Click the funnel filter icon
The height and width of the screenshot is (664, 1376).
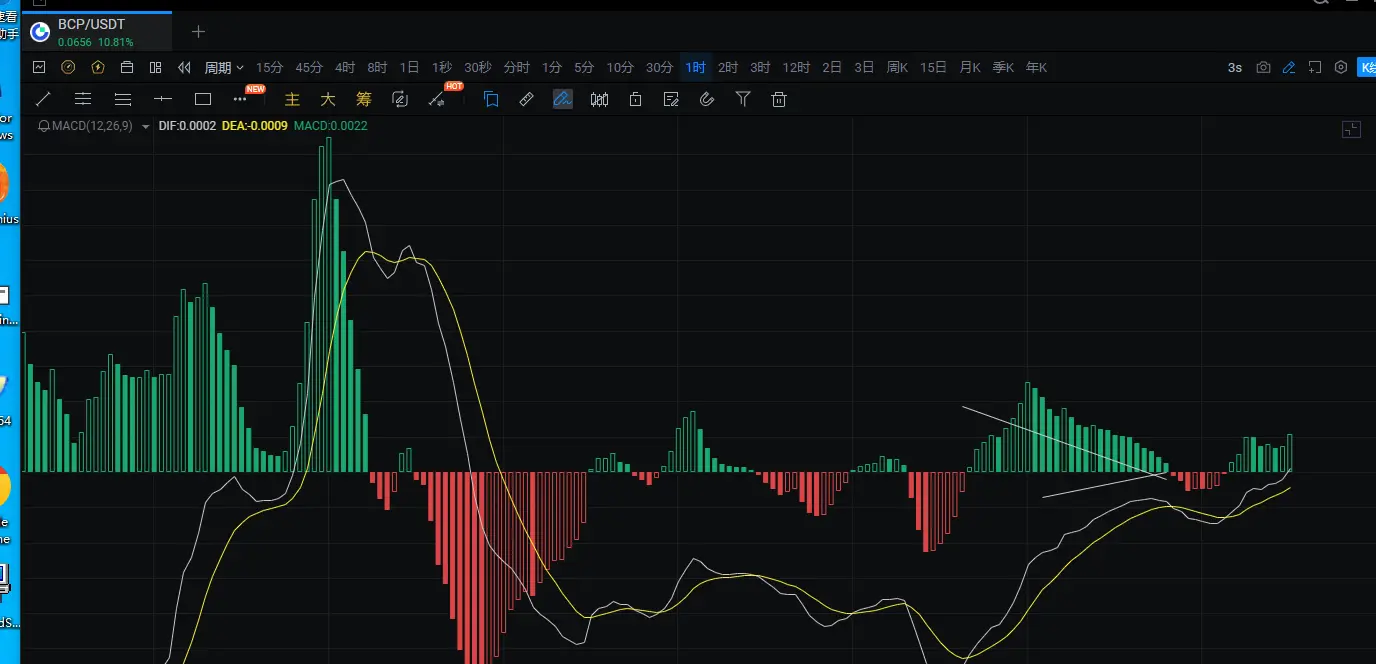coord(743,99)
